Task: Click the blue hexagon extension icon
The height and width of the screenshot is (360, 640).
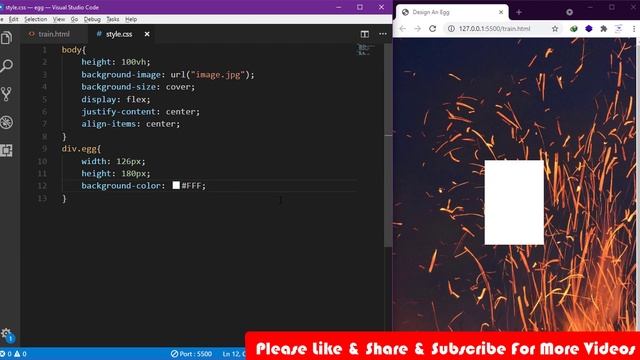Action: click(589, 29)
